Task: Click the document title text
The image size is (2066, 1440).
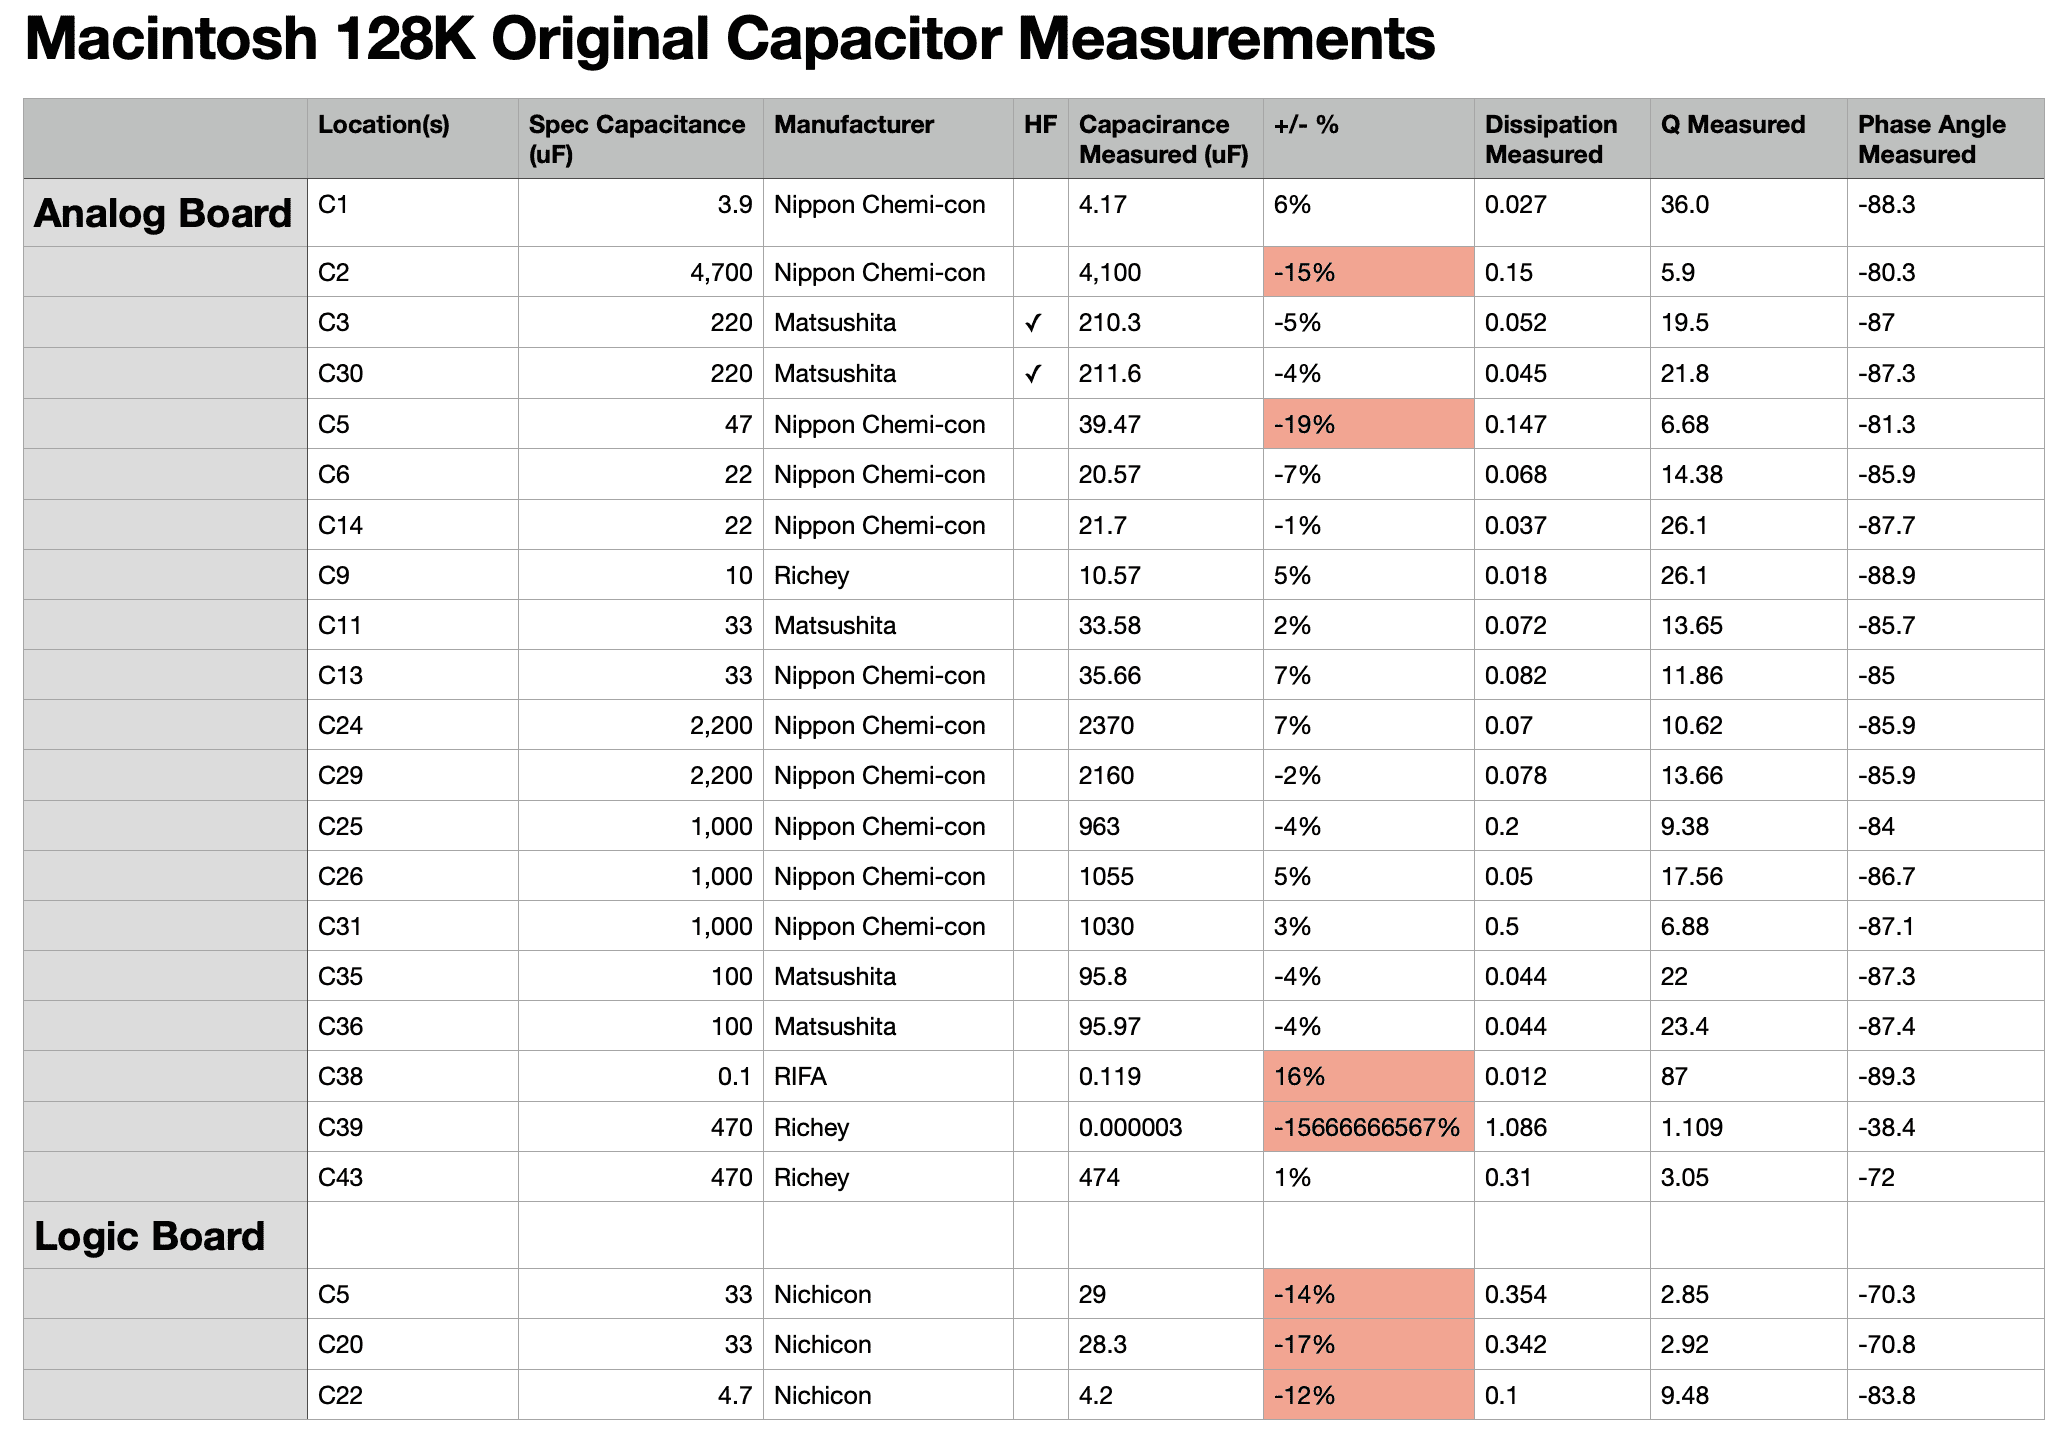Action: (730, 40)
